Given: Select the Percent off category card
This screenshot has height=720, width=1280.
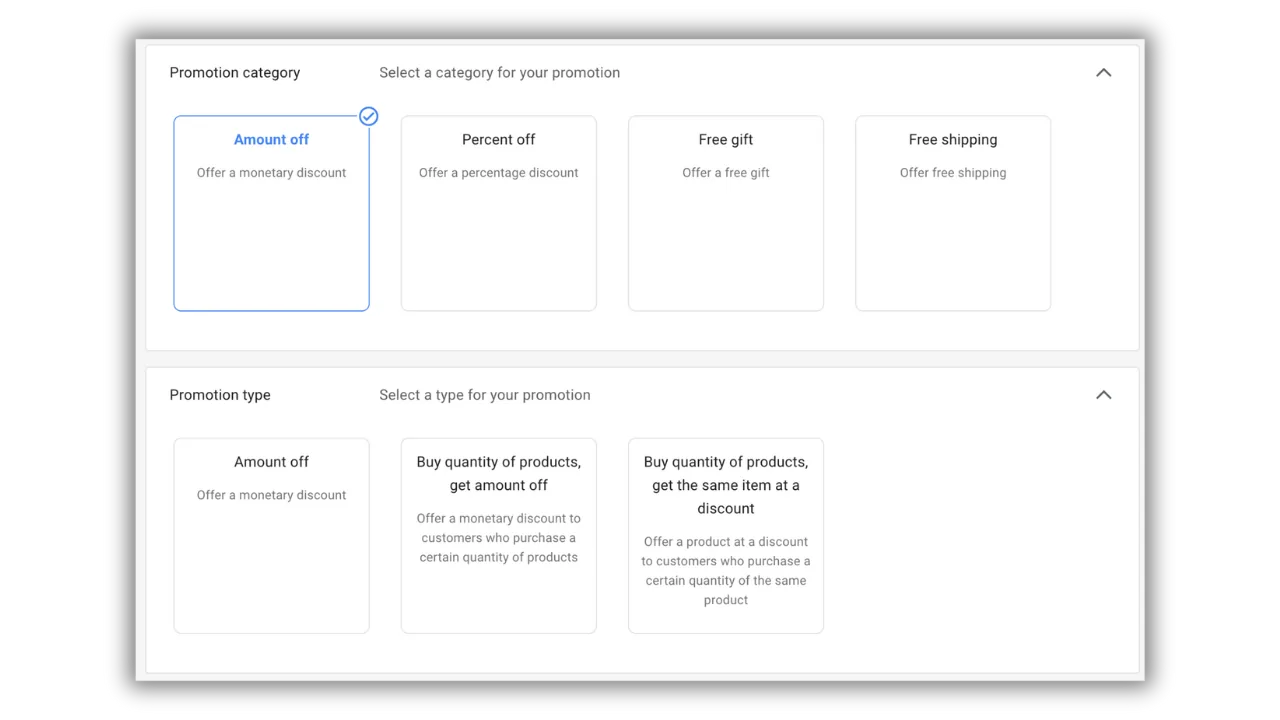Looking at the screenshot, I should pyautogui.click(x=499, y=213).
